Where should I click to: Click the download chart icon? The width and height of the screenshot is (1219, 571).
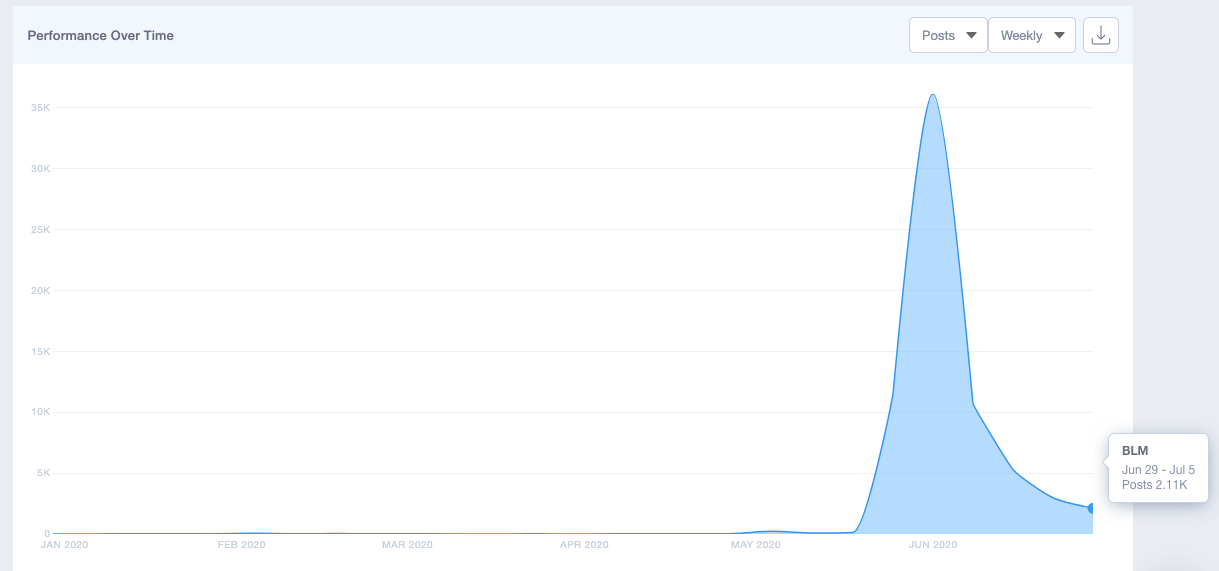[x=1101, y=35]
